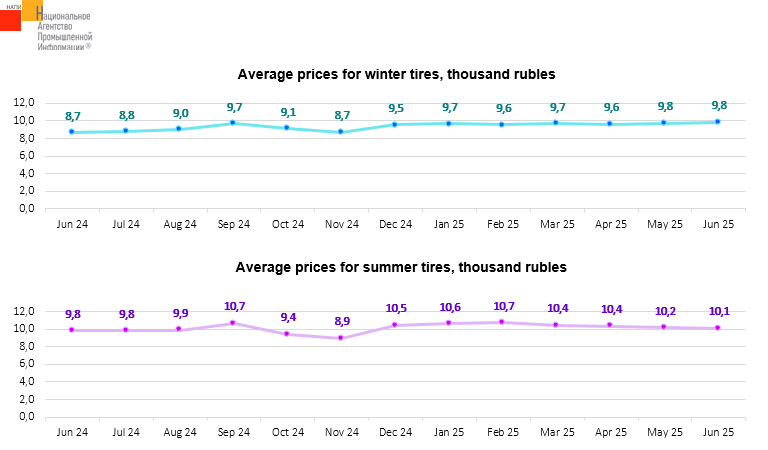Click summer tires Feb 25 data point
Image resolution: width=768 pixels, height=450 pixels.
503,322
